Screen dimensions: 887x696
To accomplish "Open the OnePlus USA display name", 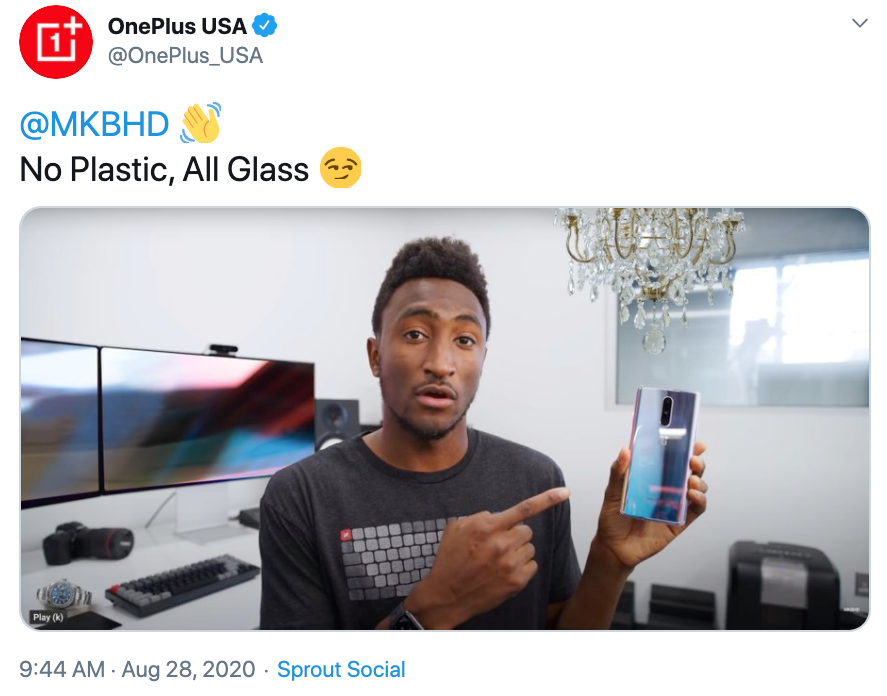I will pos(177,26).
